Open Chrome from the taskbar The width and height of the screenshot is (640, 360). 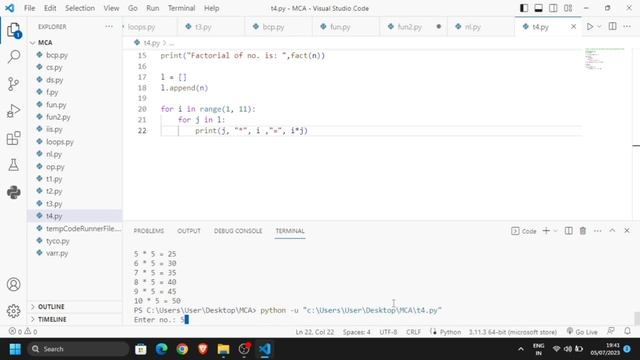tap(182, 349)
